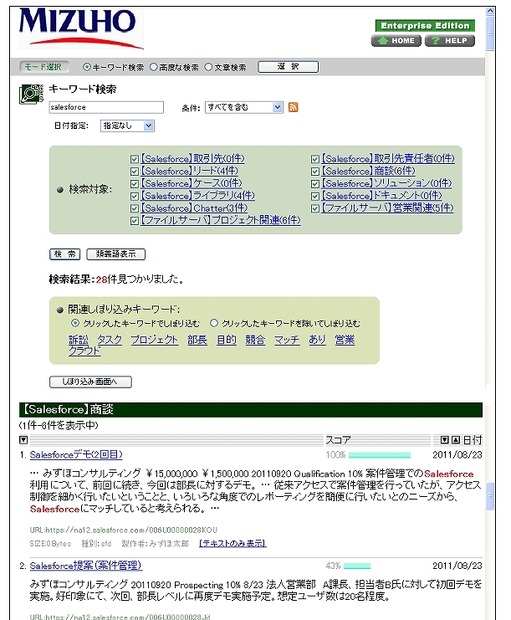Open the 日付指定 指定なし dropdown
This screenshot has height=620, width=511.
click(127, 126)
